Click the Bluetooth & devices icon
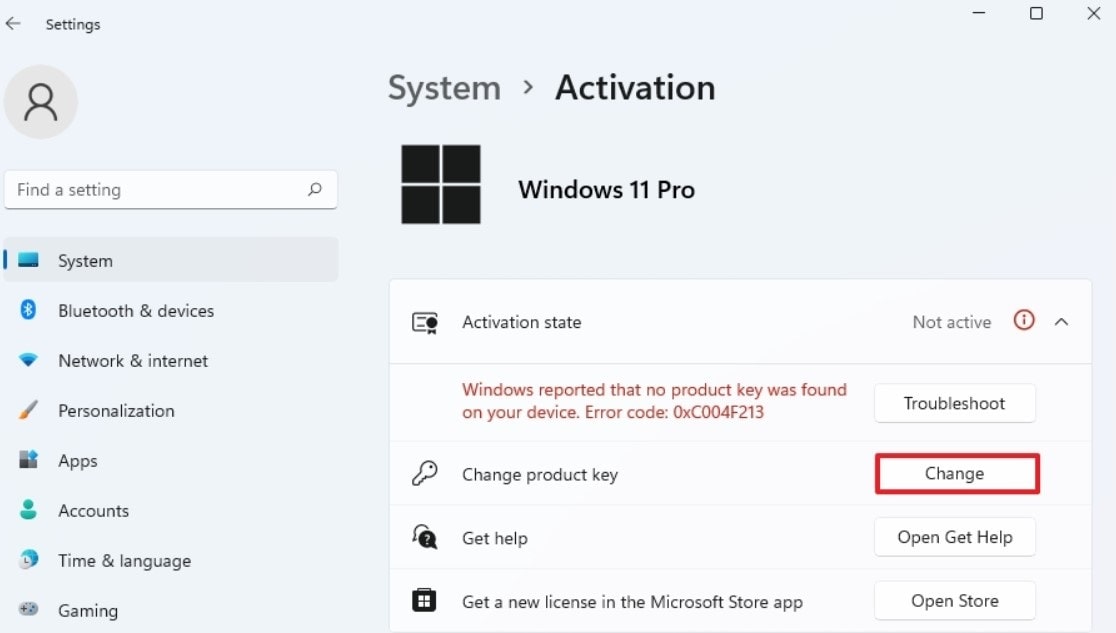 click(28, 310)
